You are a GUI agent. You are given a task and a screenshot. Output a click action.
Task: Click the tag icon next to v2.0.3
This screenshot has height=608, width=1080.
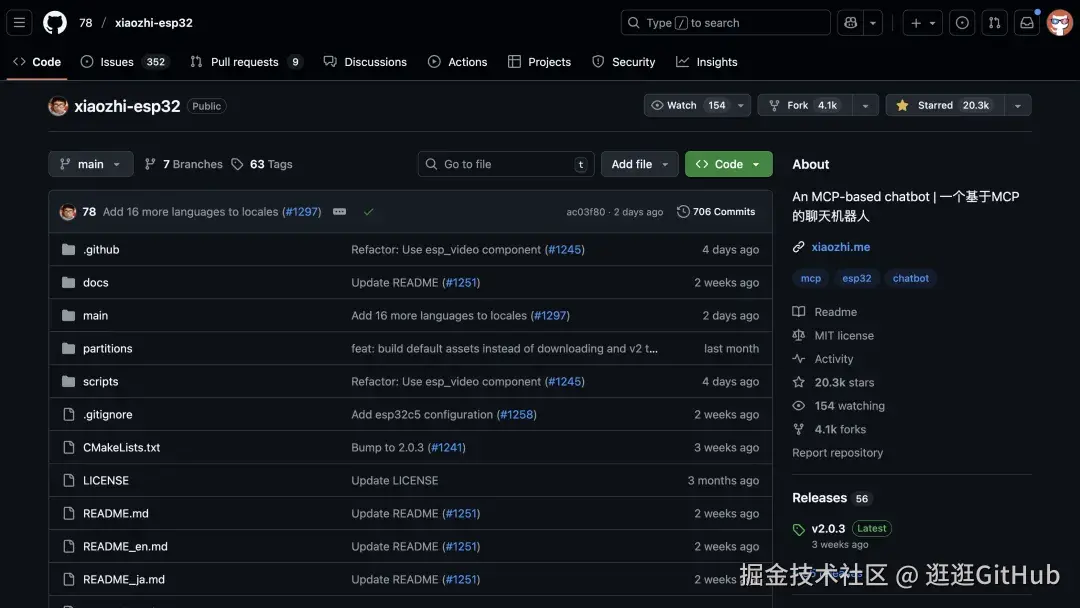(x=799, y=529)
